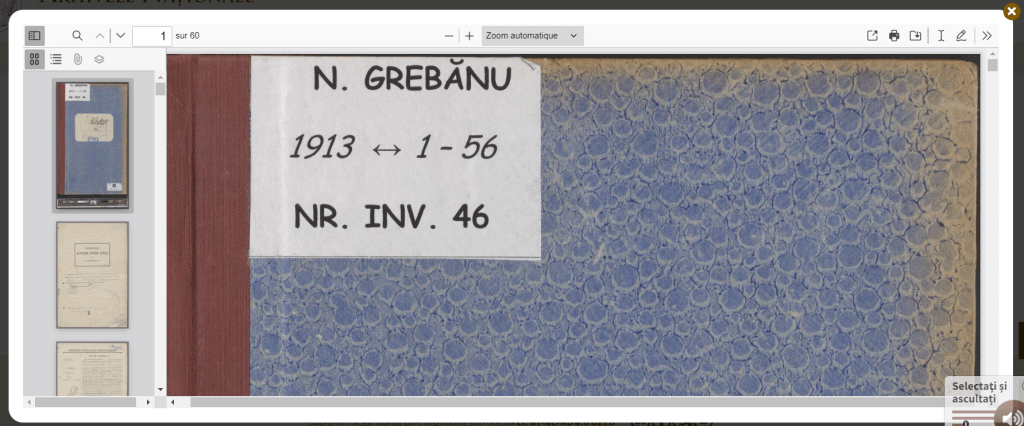Select the text annotation tool
Image resolution: width=1024 pixels, height=426 pixels.
point(941,36)
